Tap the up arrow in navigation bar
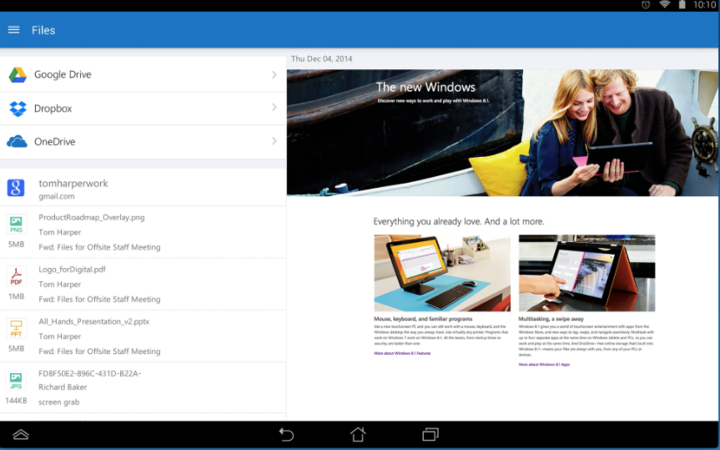Image resolution: width=720 pixels, height=450 pixels. [x=21, y=434]
